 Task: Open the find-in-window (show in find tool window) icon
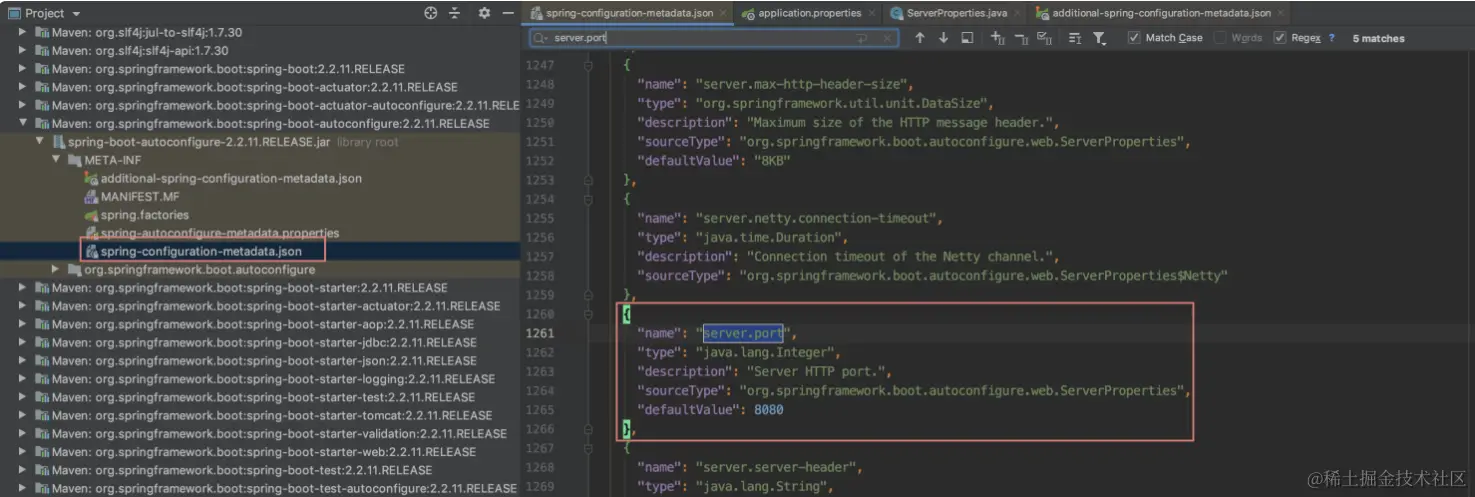[x=967, y=38]
